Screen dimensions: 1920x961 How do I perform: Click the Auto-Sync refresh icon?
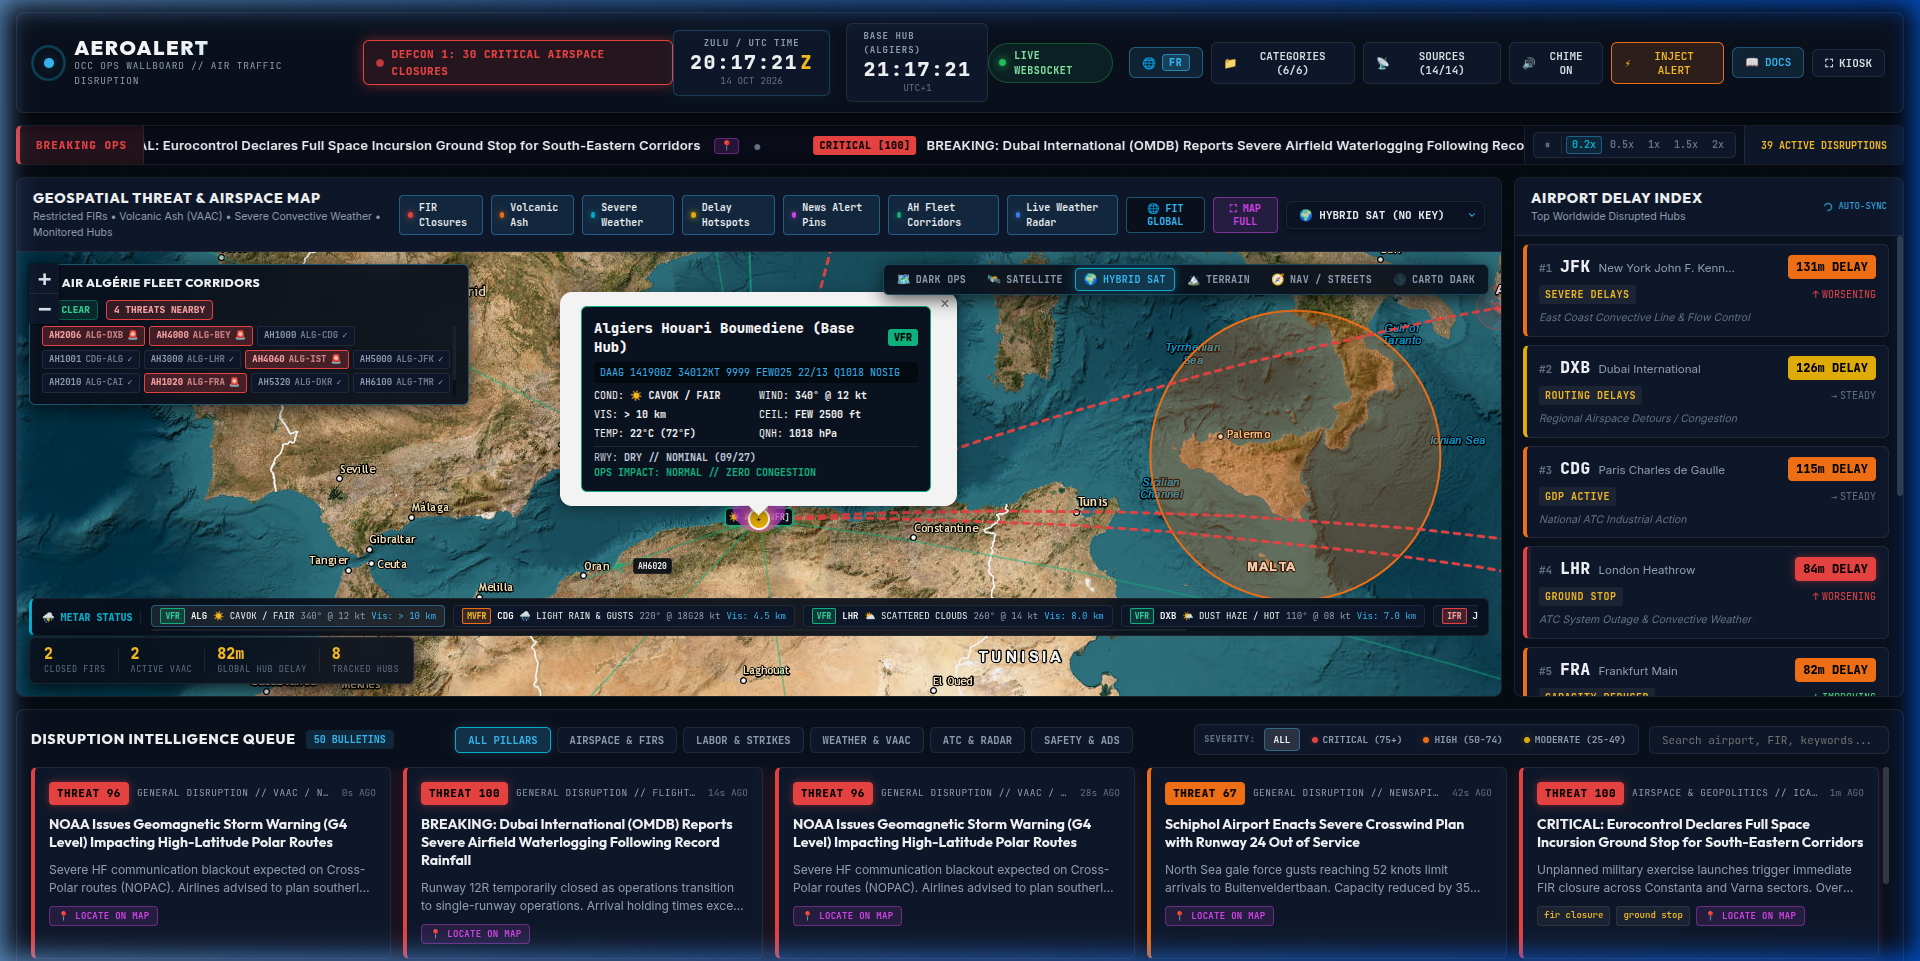click(x=1829, y=207)
